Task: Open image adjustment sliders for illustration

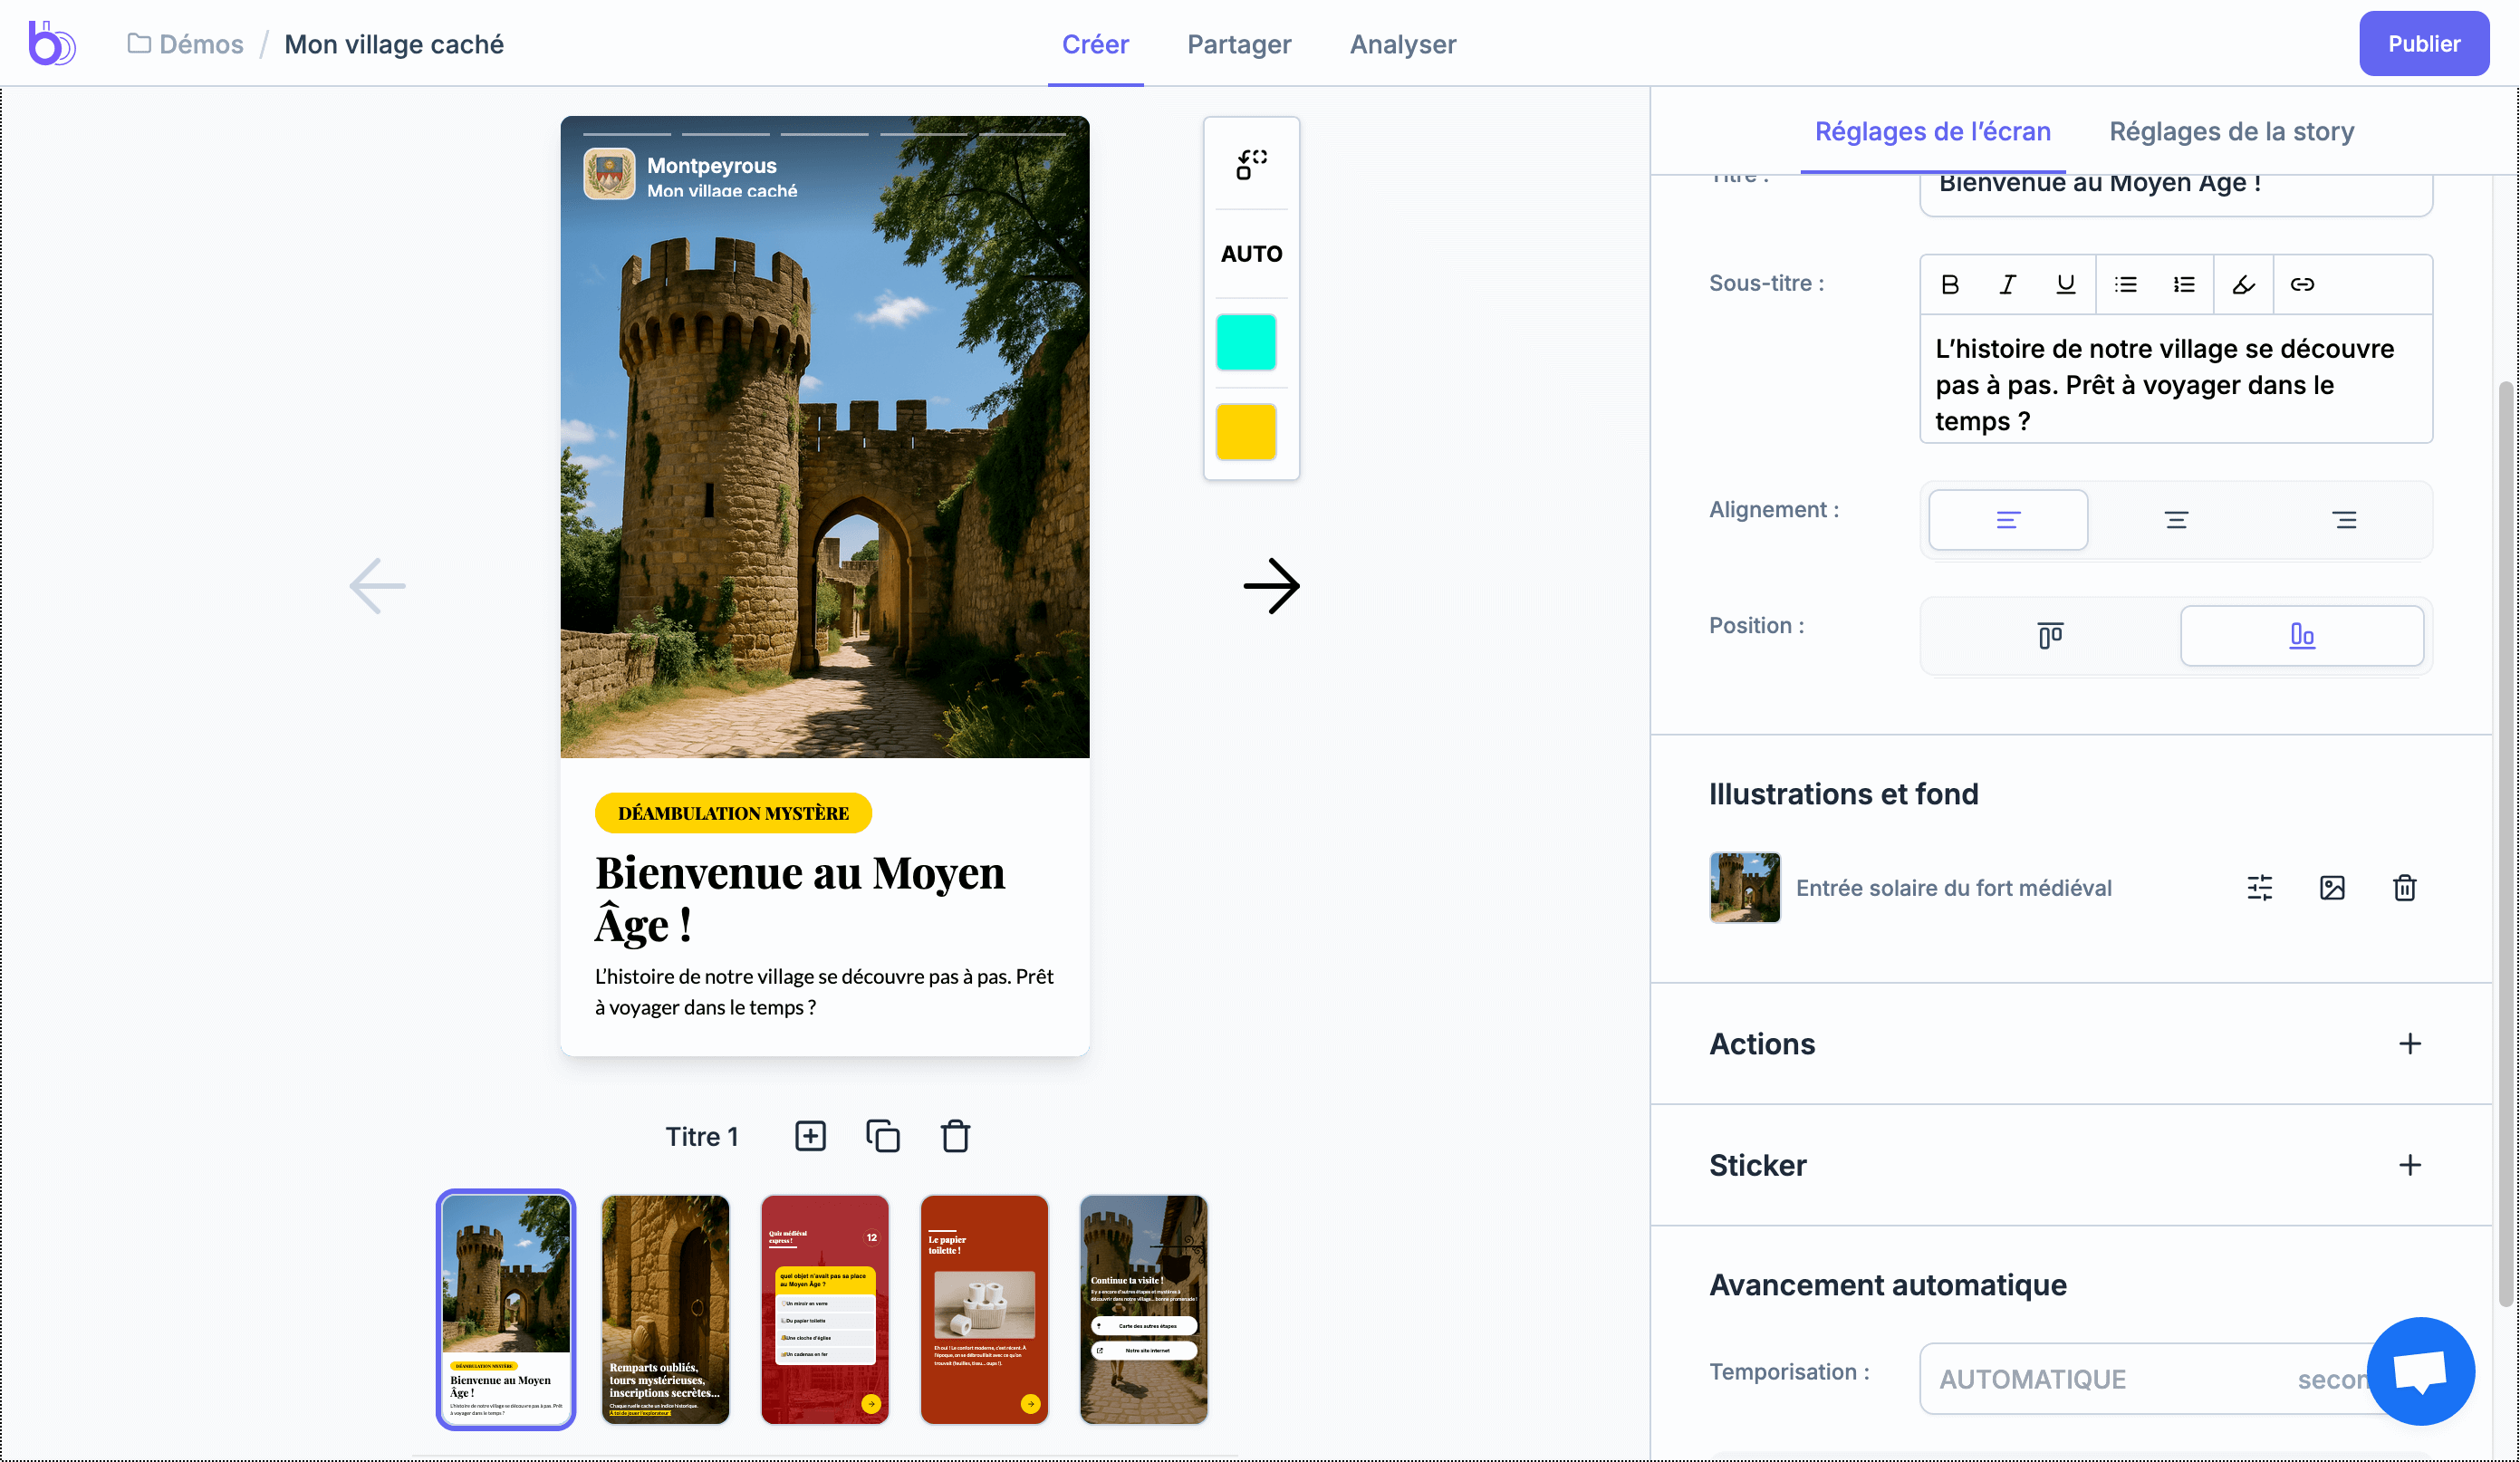Action: click(x=2259, y=887)
